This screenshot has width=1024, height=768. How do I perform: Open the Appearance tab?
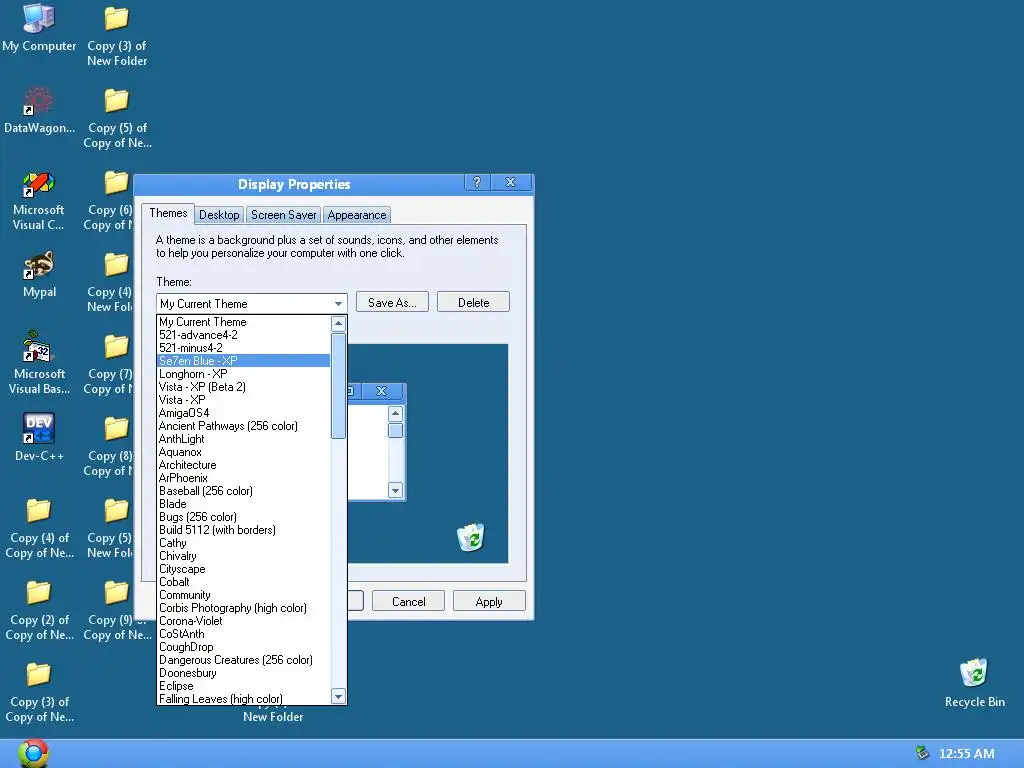(357, 215)
